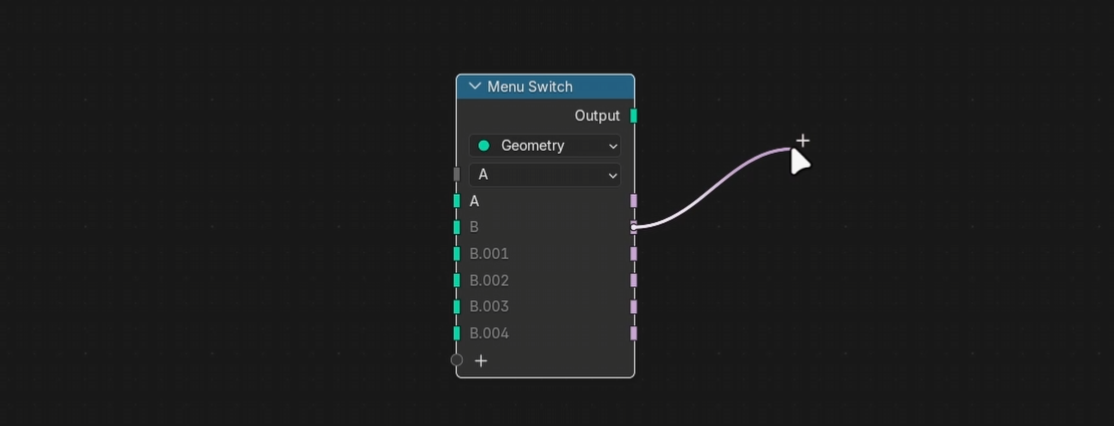Image resolution: width=1114 pixels, height=426 pixels.
Task: Click the A input label
Action: (x=475, y=202)
